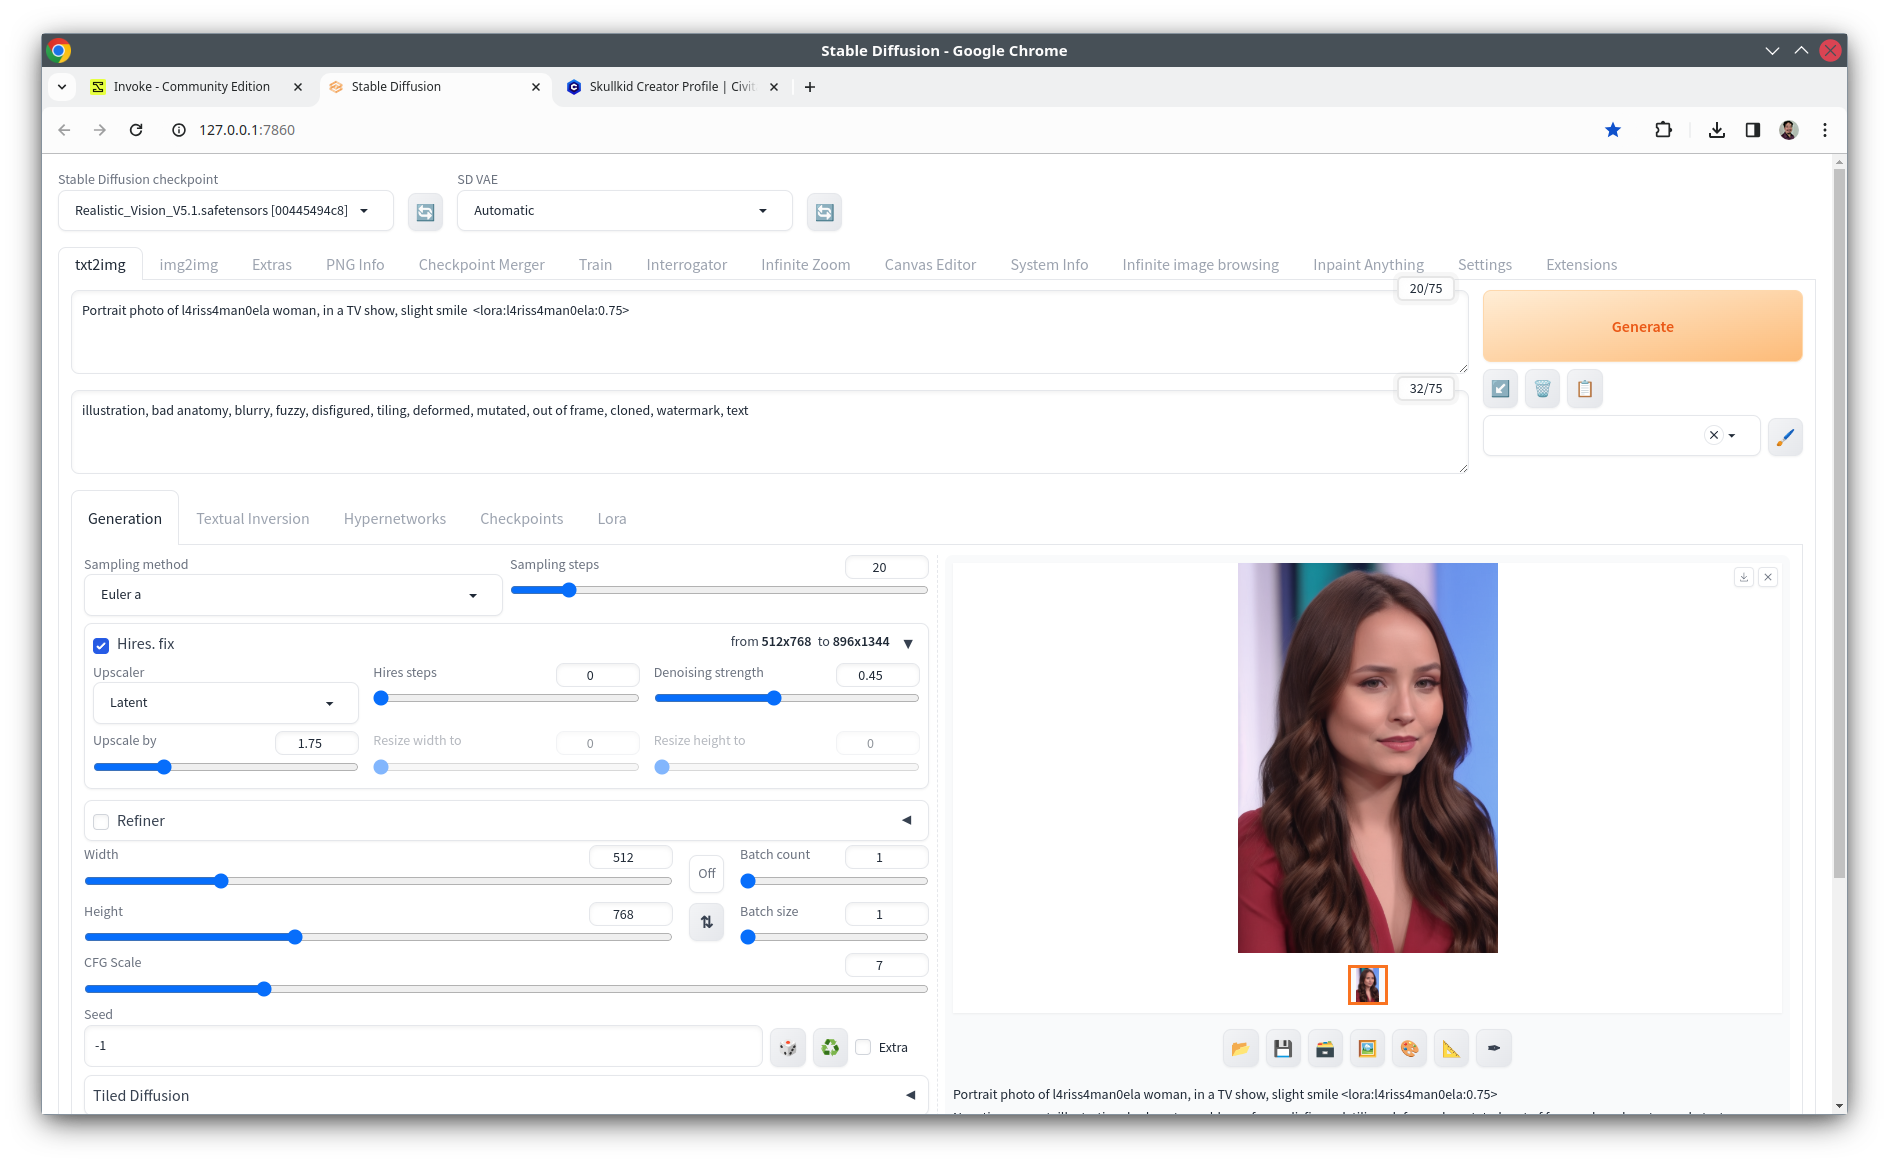Image resolution: width=1889 pixels, height=1164 pixels.
Task: Open the edit styles brush icon
Action: [1785, 436]
